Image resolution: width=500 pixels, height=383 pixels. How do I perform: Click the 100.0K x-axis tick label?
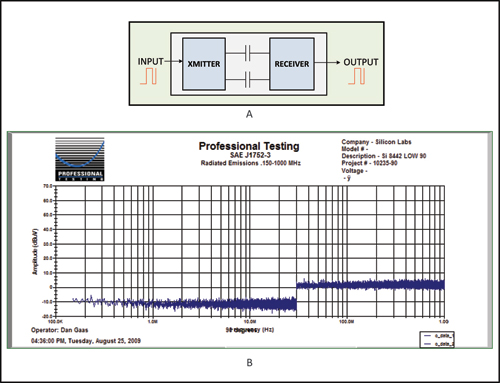pos(55,322)
